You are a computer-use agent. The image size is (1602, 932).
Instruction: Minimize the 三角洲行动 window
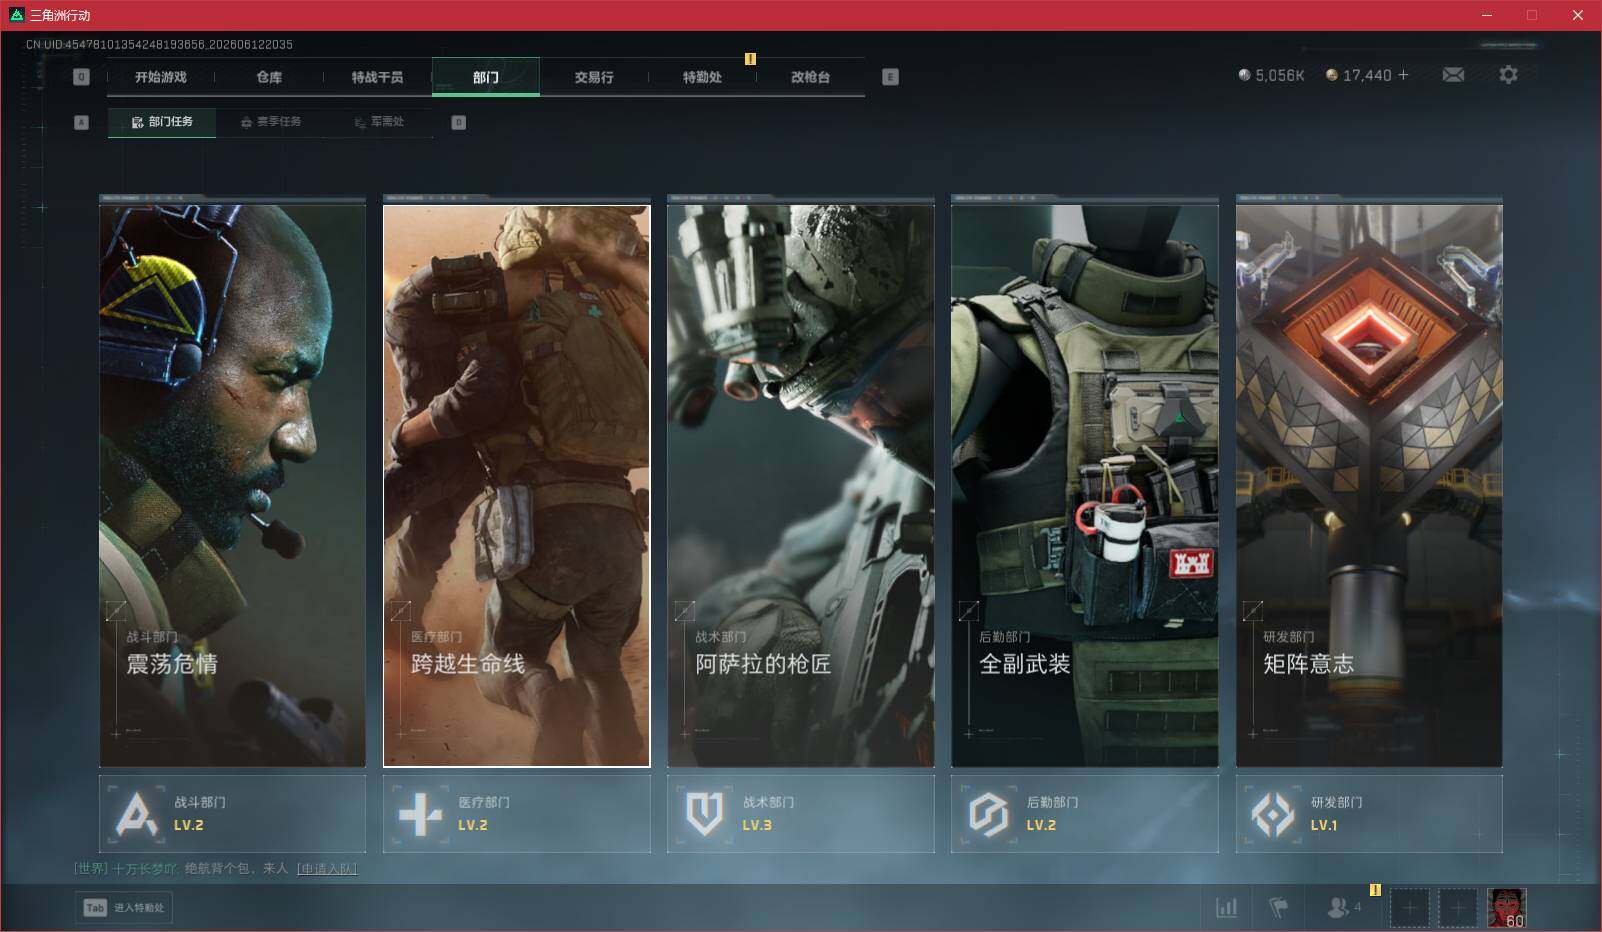1487,15
